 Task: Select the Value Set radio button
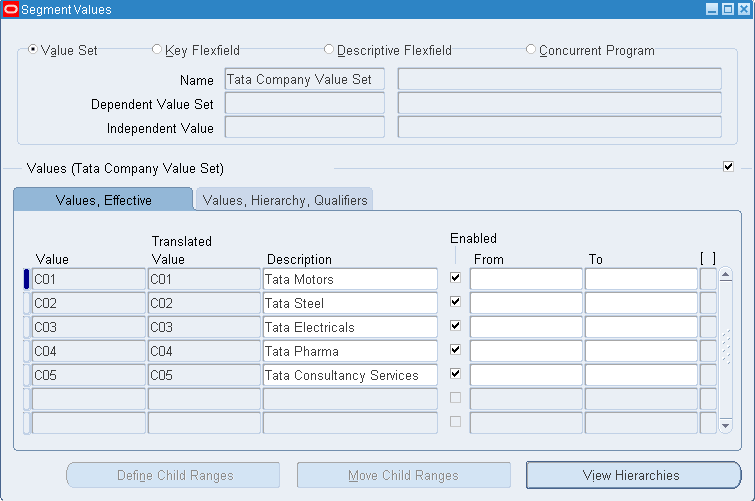pos(33,49)
